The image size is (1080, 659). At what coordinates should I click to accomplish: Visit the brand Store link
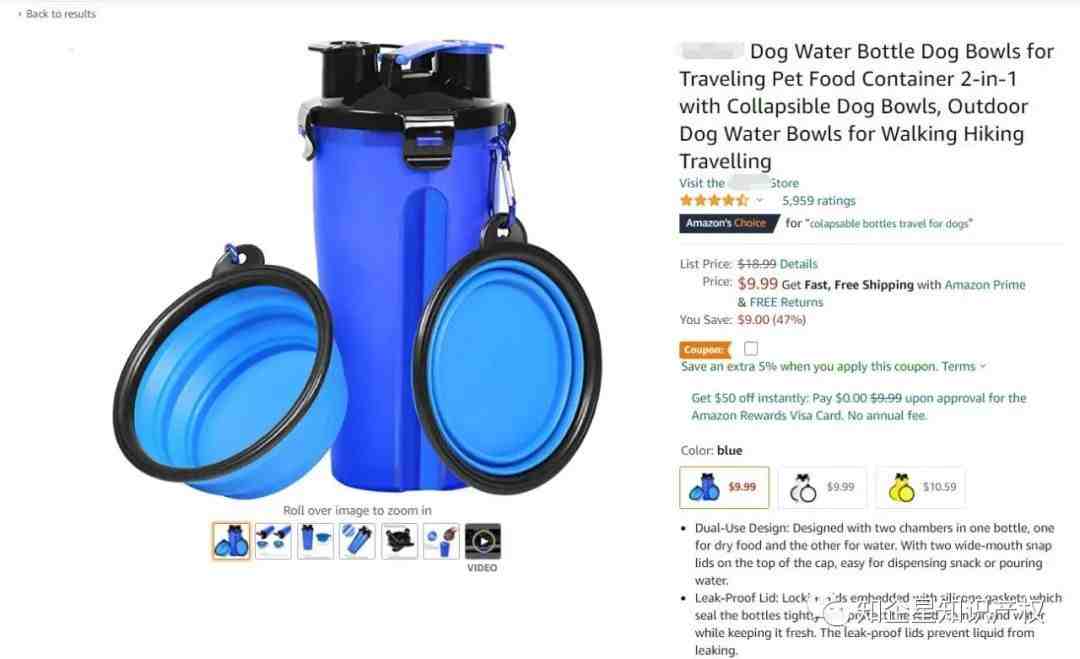(x=739, y=183)
